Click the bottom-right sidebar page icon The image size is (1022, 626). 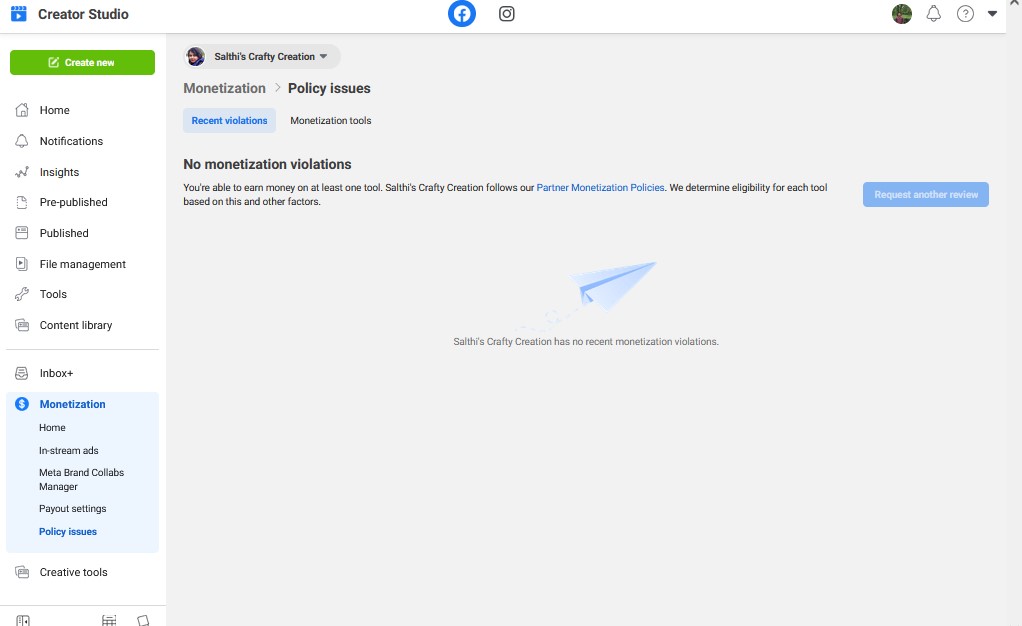click(143, 621)
